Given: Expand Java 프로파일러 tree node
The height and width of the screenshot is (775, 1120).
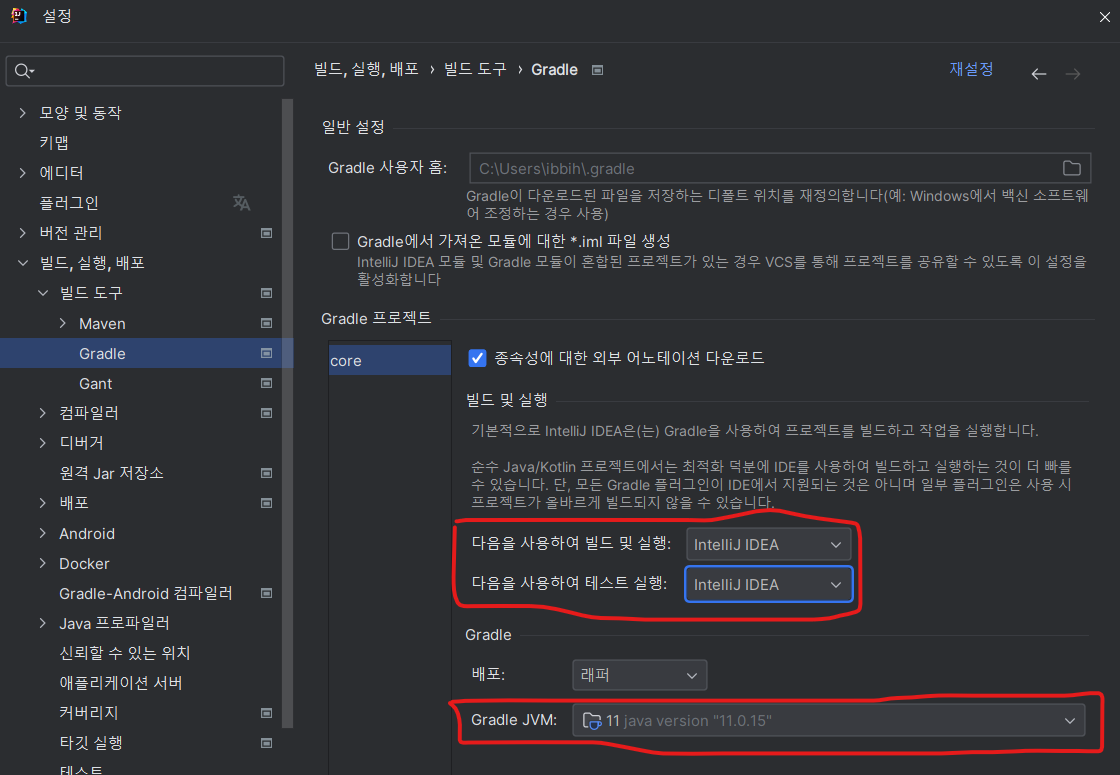Looking at the screenshot, I should [x=43, y=623].
